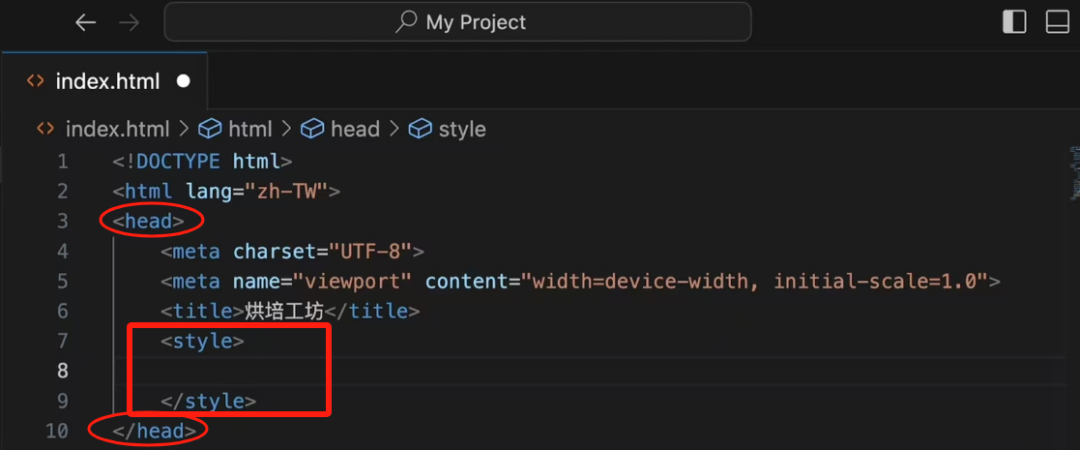1080x450 pixels.
Task: Open the index.html breadcrumb dropdown
Action: point(116,129)
